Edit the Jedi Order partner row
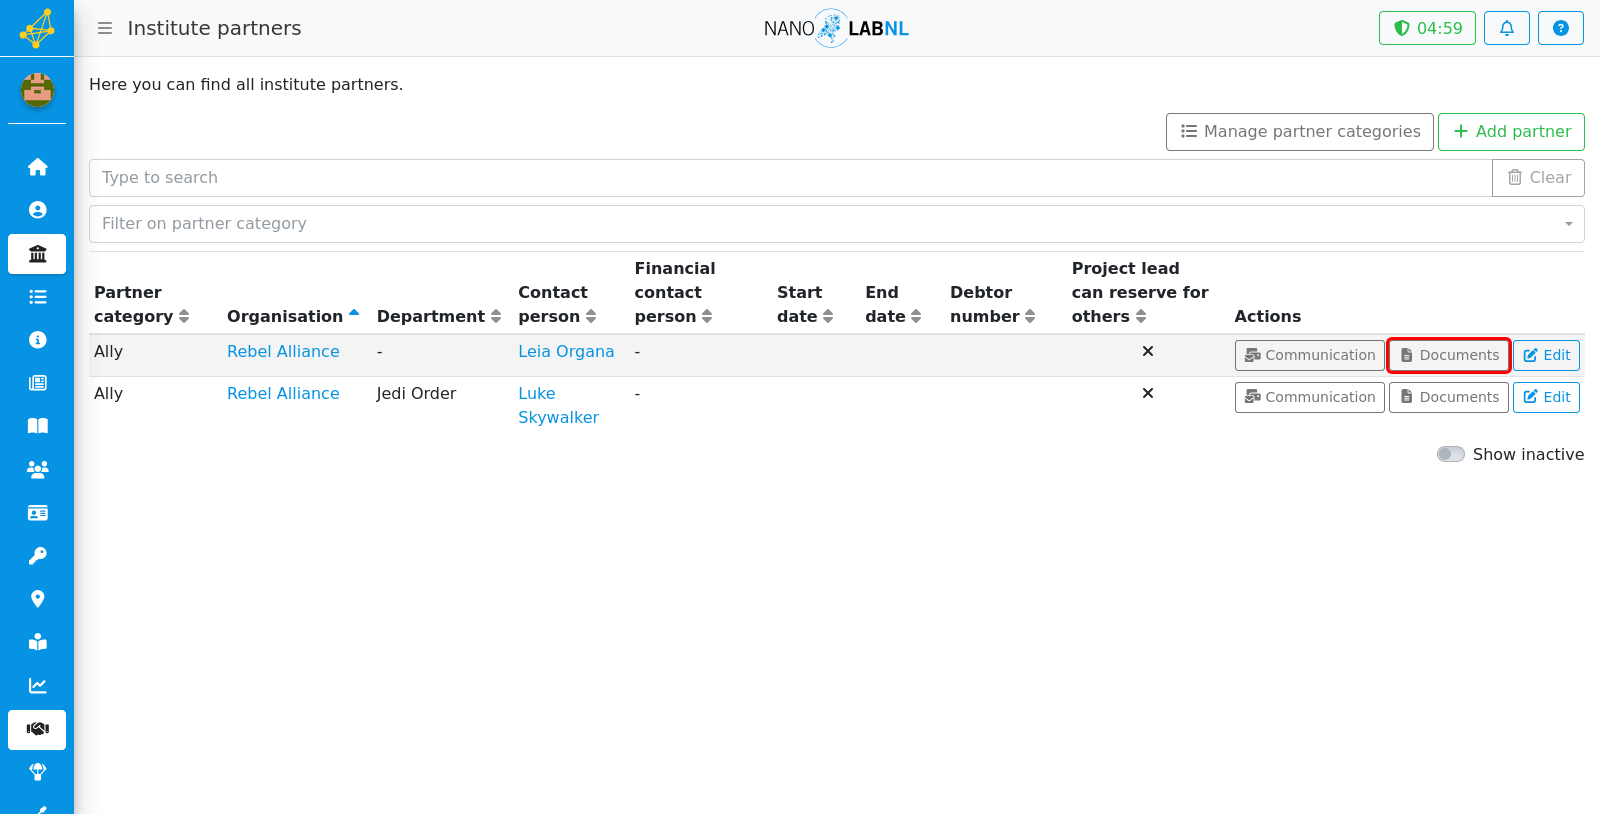Viewport: 1600px width, 814px height. click(x=1546, y=397)
